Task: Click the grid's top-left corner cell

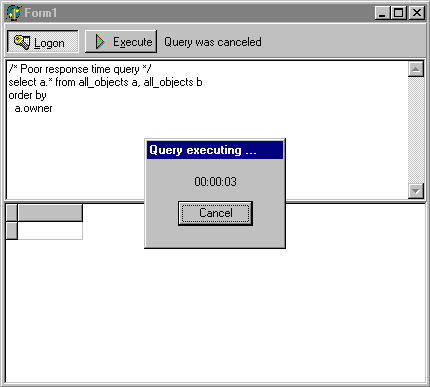Action: (x=12, y=213)
